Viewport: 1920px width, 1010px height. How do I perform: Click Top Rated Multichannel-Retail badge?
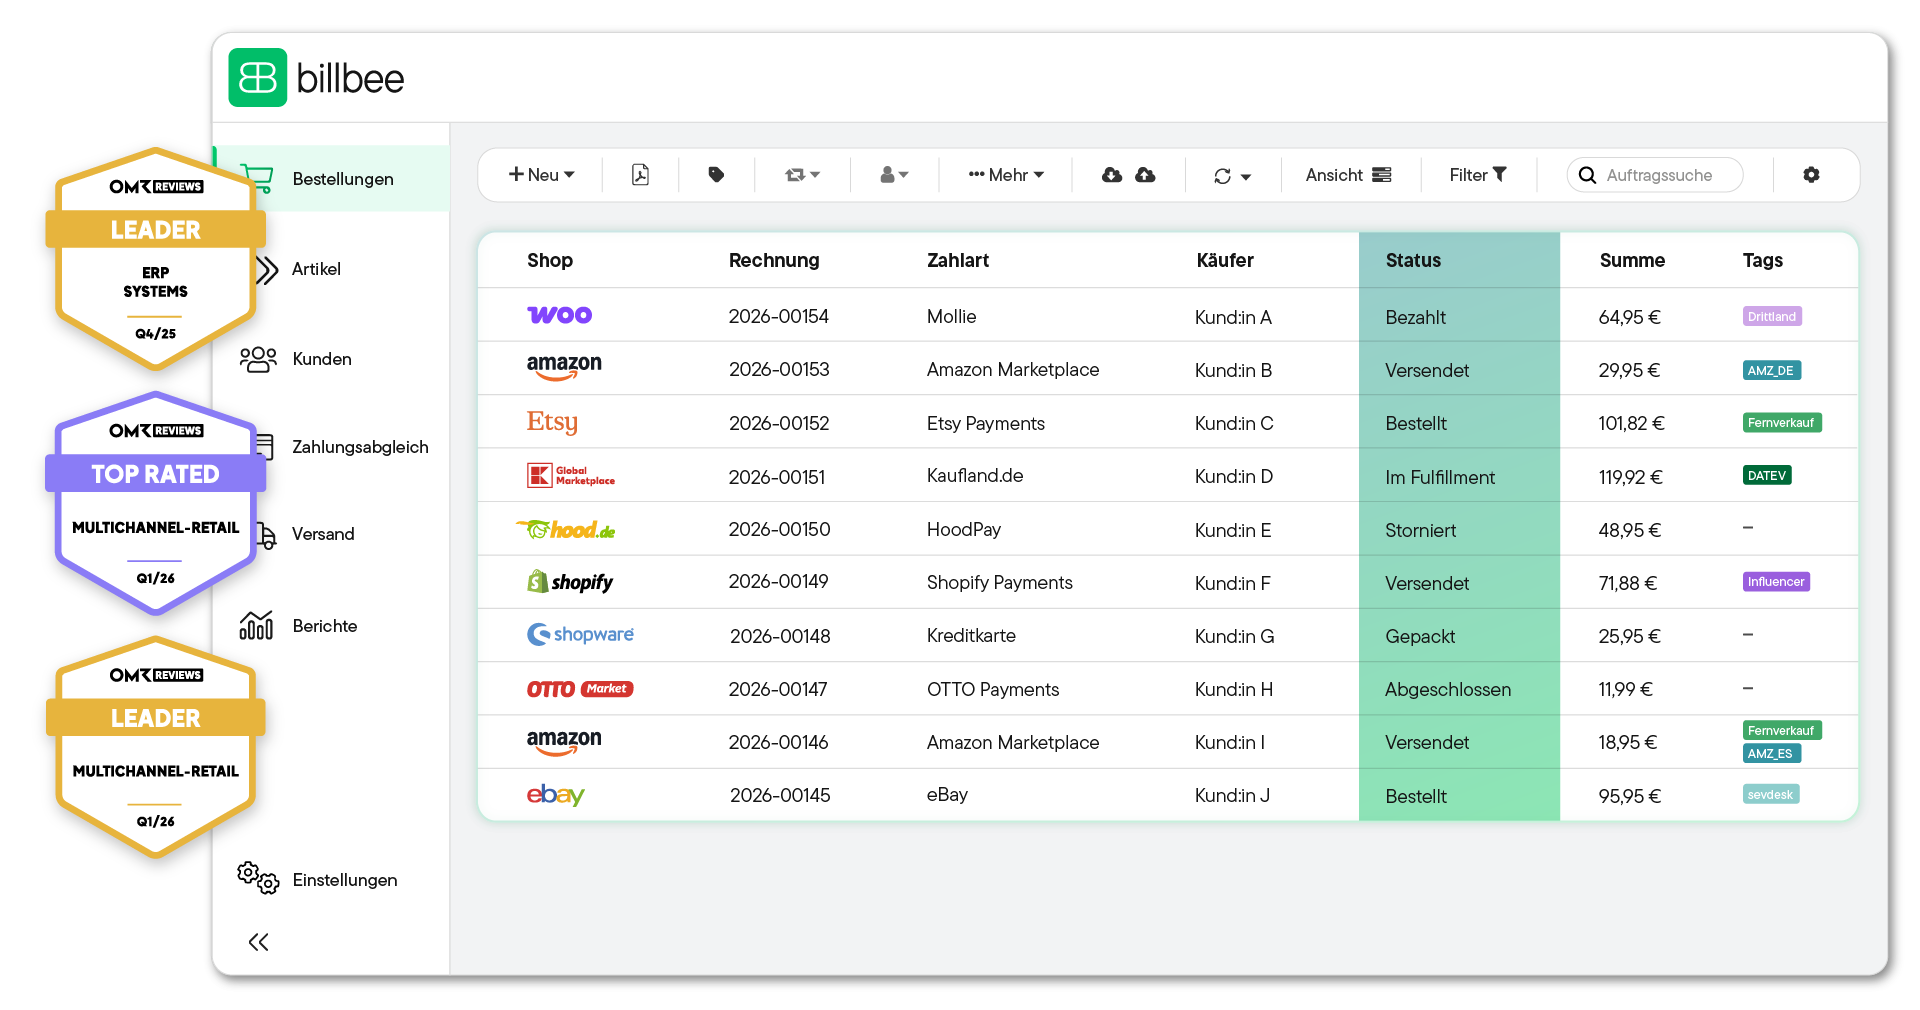coord(155,503)
